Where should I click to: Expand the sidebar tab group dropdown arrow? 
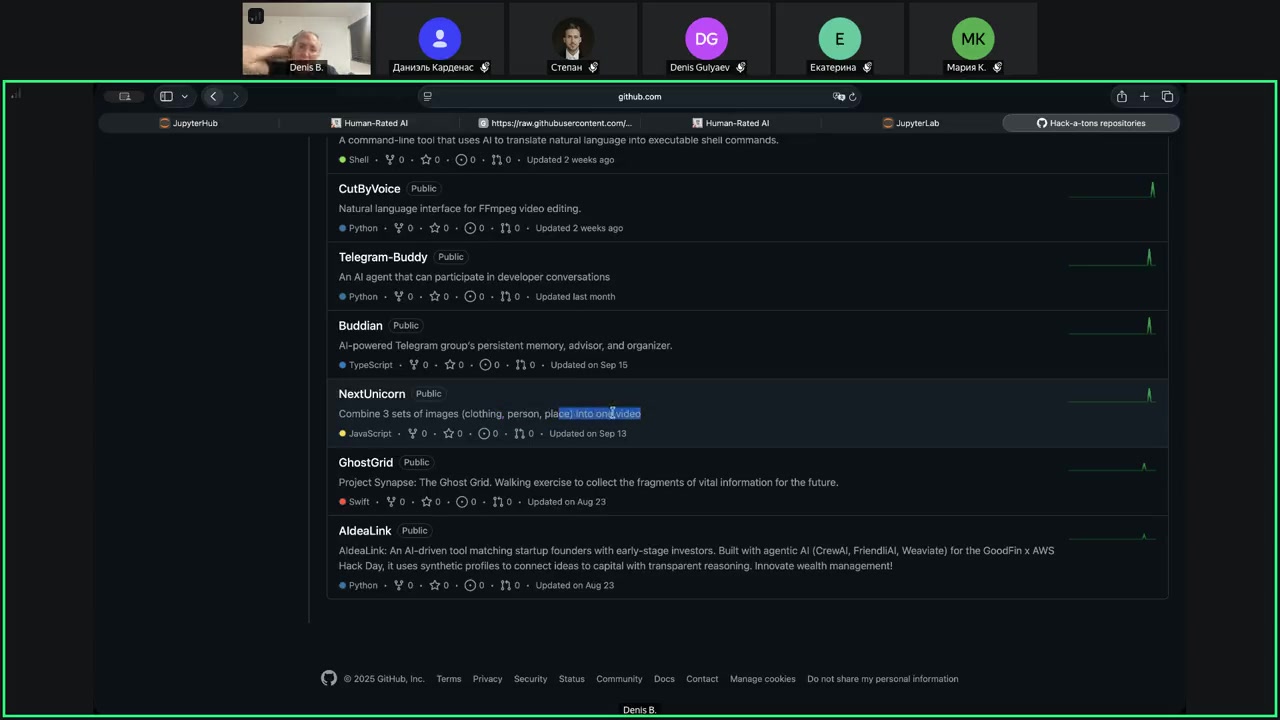click(x=184, y=97)
